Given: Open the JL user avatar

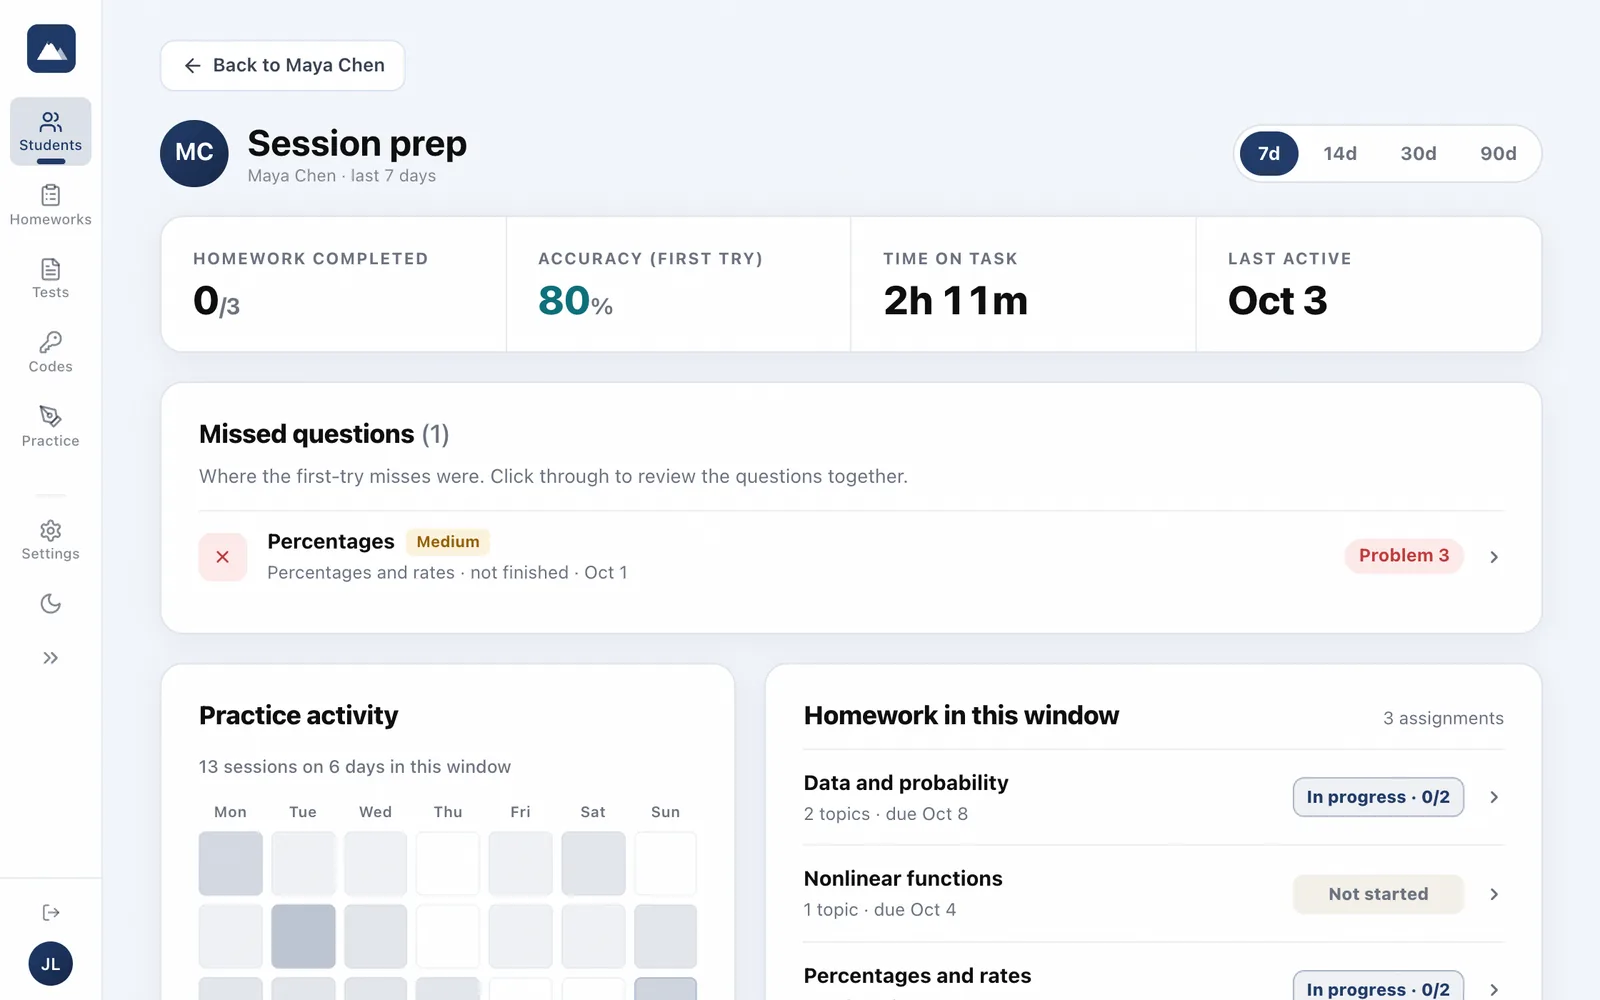Looking at the screenshot, I should coord(51,964).
